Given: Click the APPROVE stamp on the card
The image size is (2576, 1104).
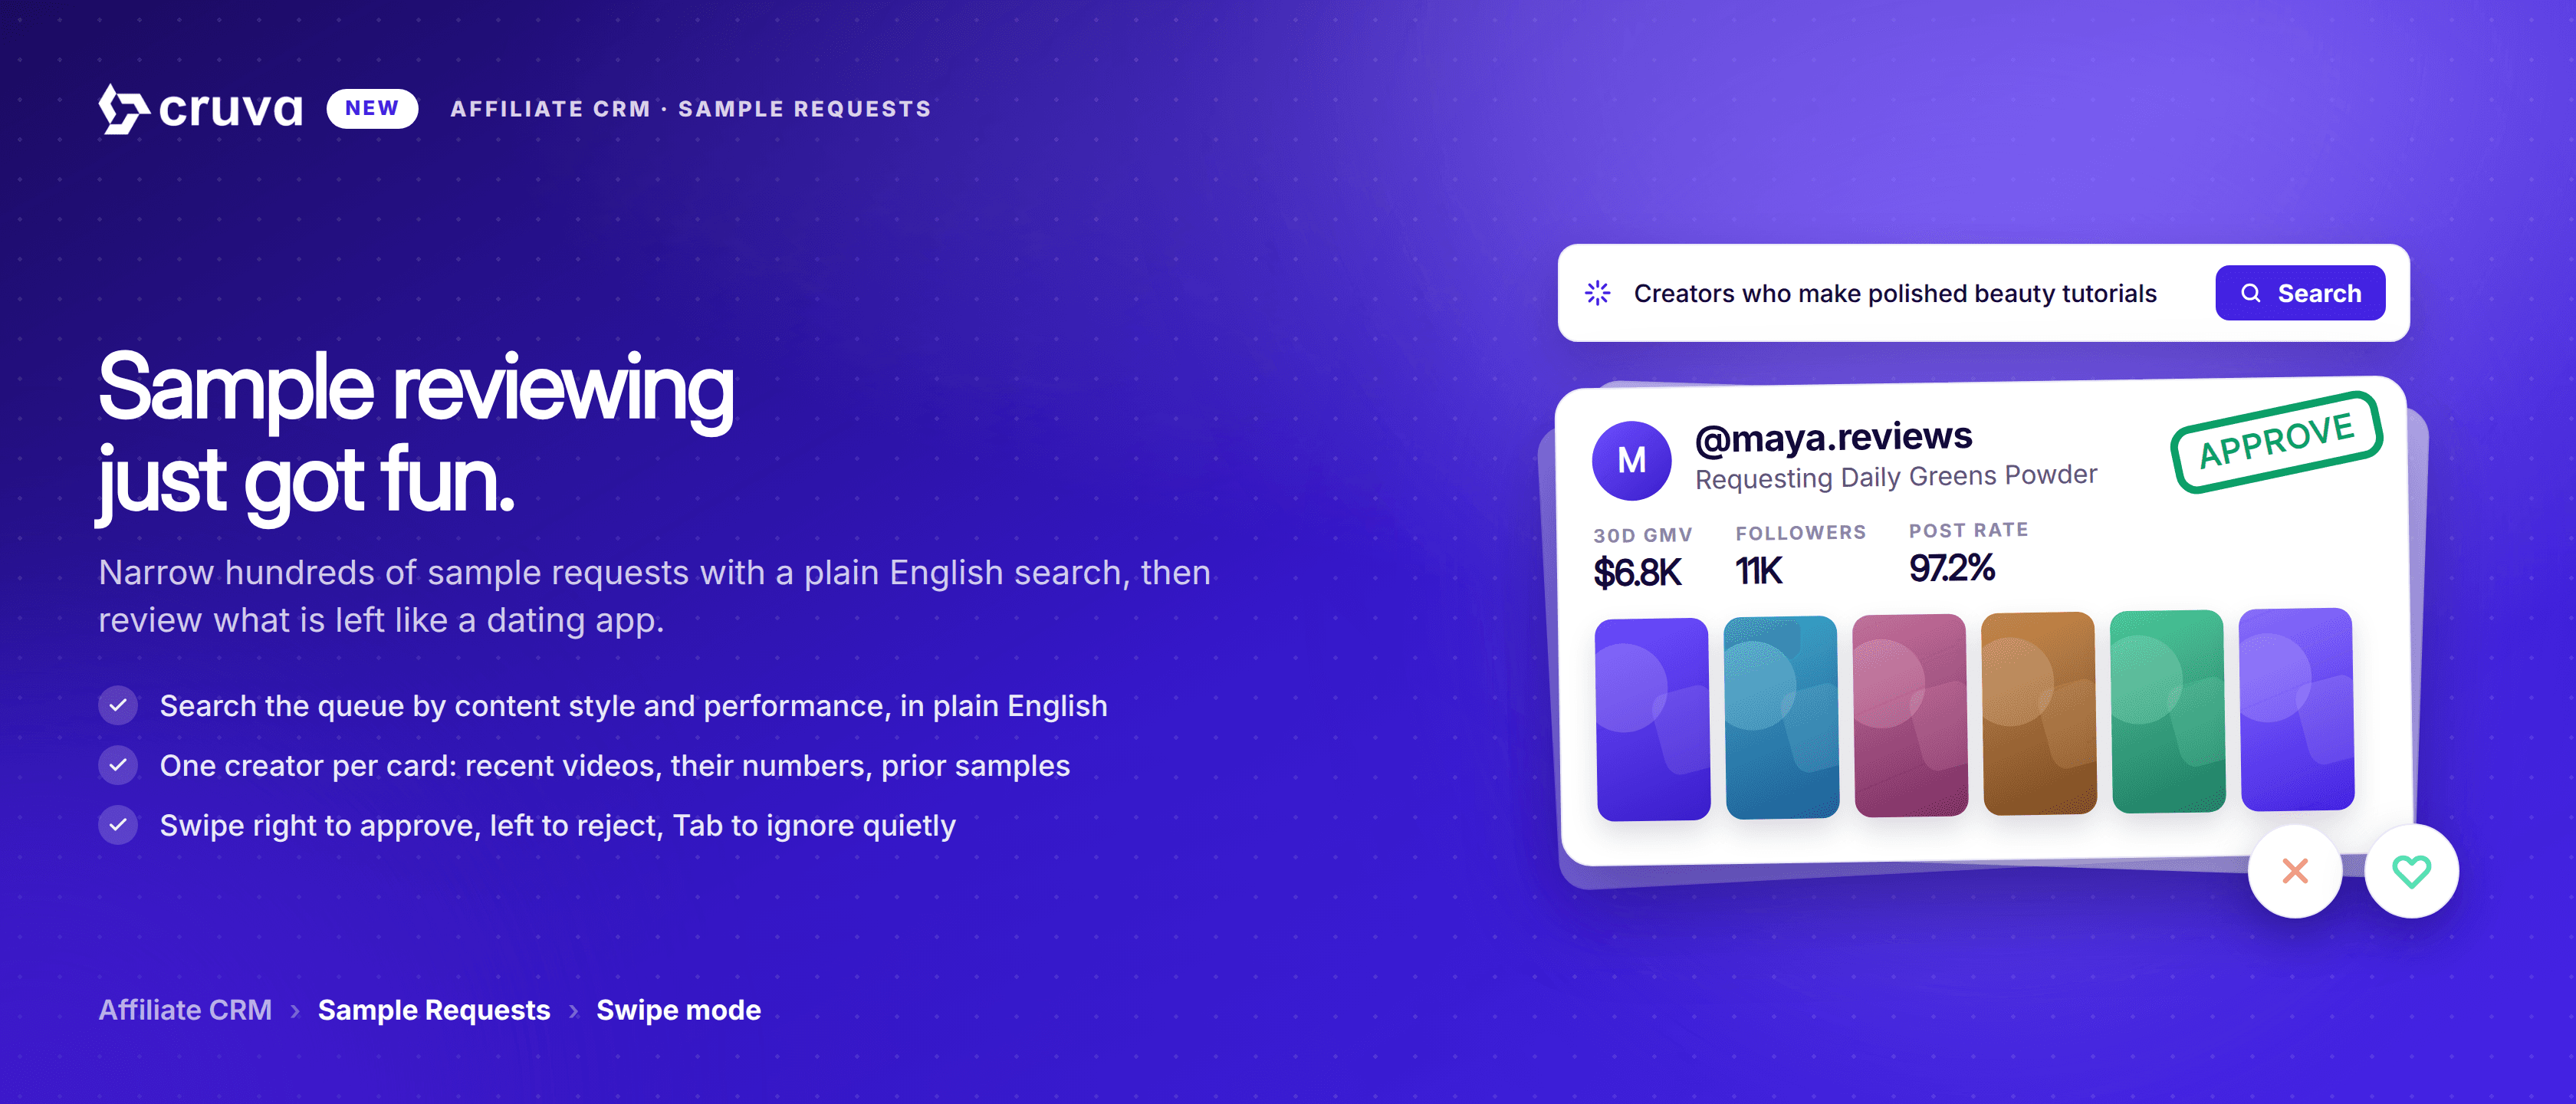Looking at the screenshot, I should point(2276,441).
